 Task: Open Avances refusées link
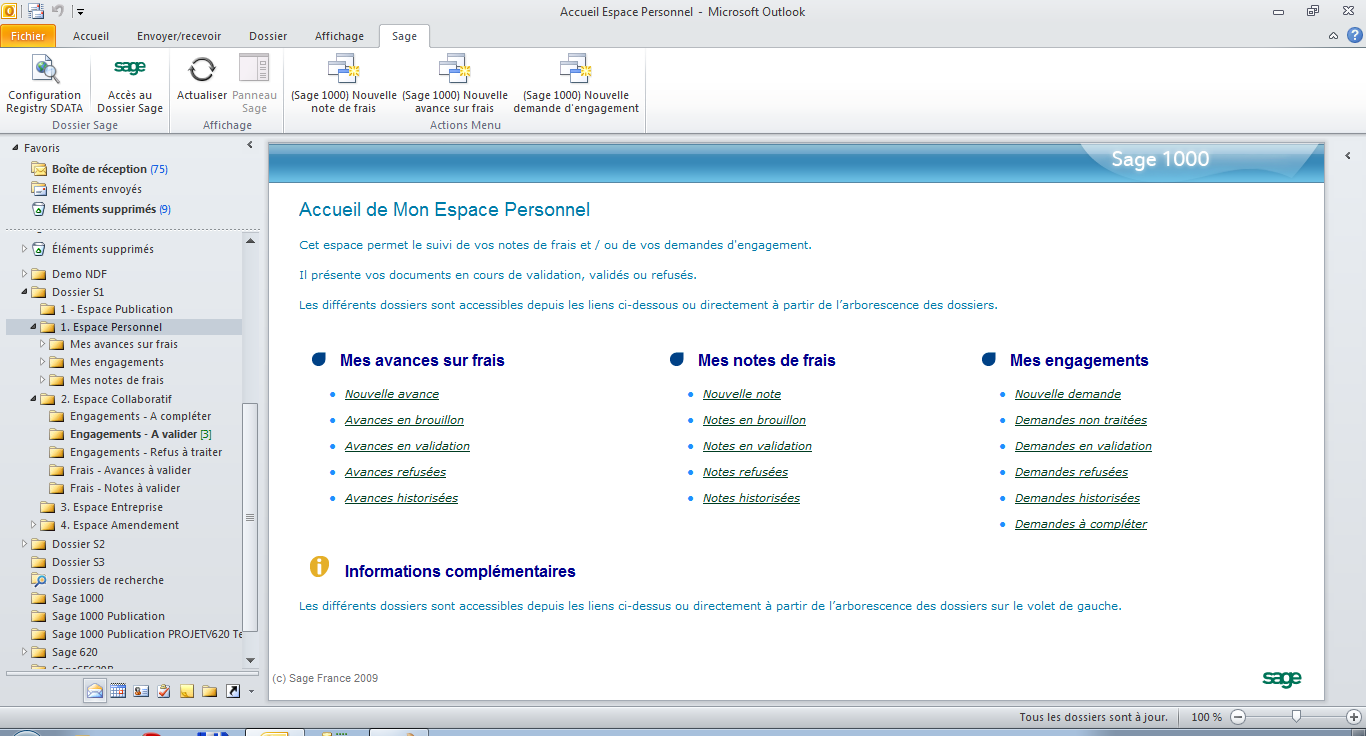pyautogui.click(x=395, y=472)
